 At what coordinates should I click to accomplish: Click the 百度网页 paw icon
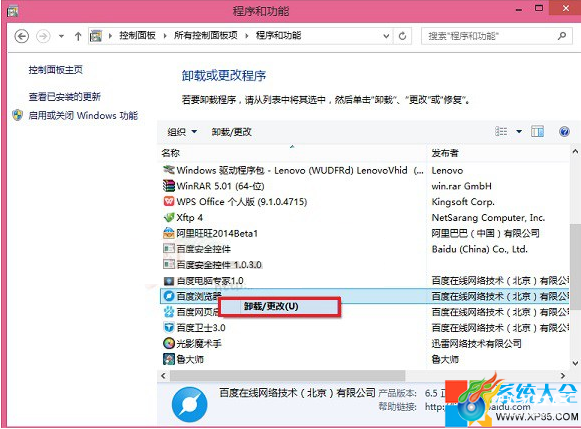tap(169, 312)
